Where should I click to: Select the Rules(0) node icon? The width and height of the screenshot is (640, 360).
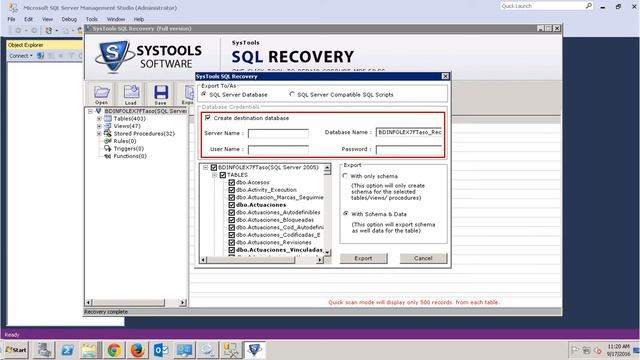(108, 141)
